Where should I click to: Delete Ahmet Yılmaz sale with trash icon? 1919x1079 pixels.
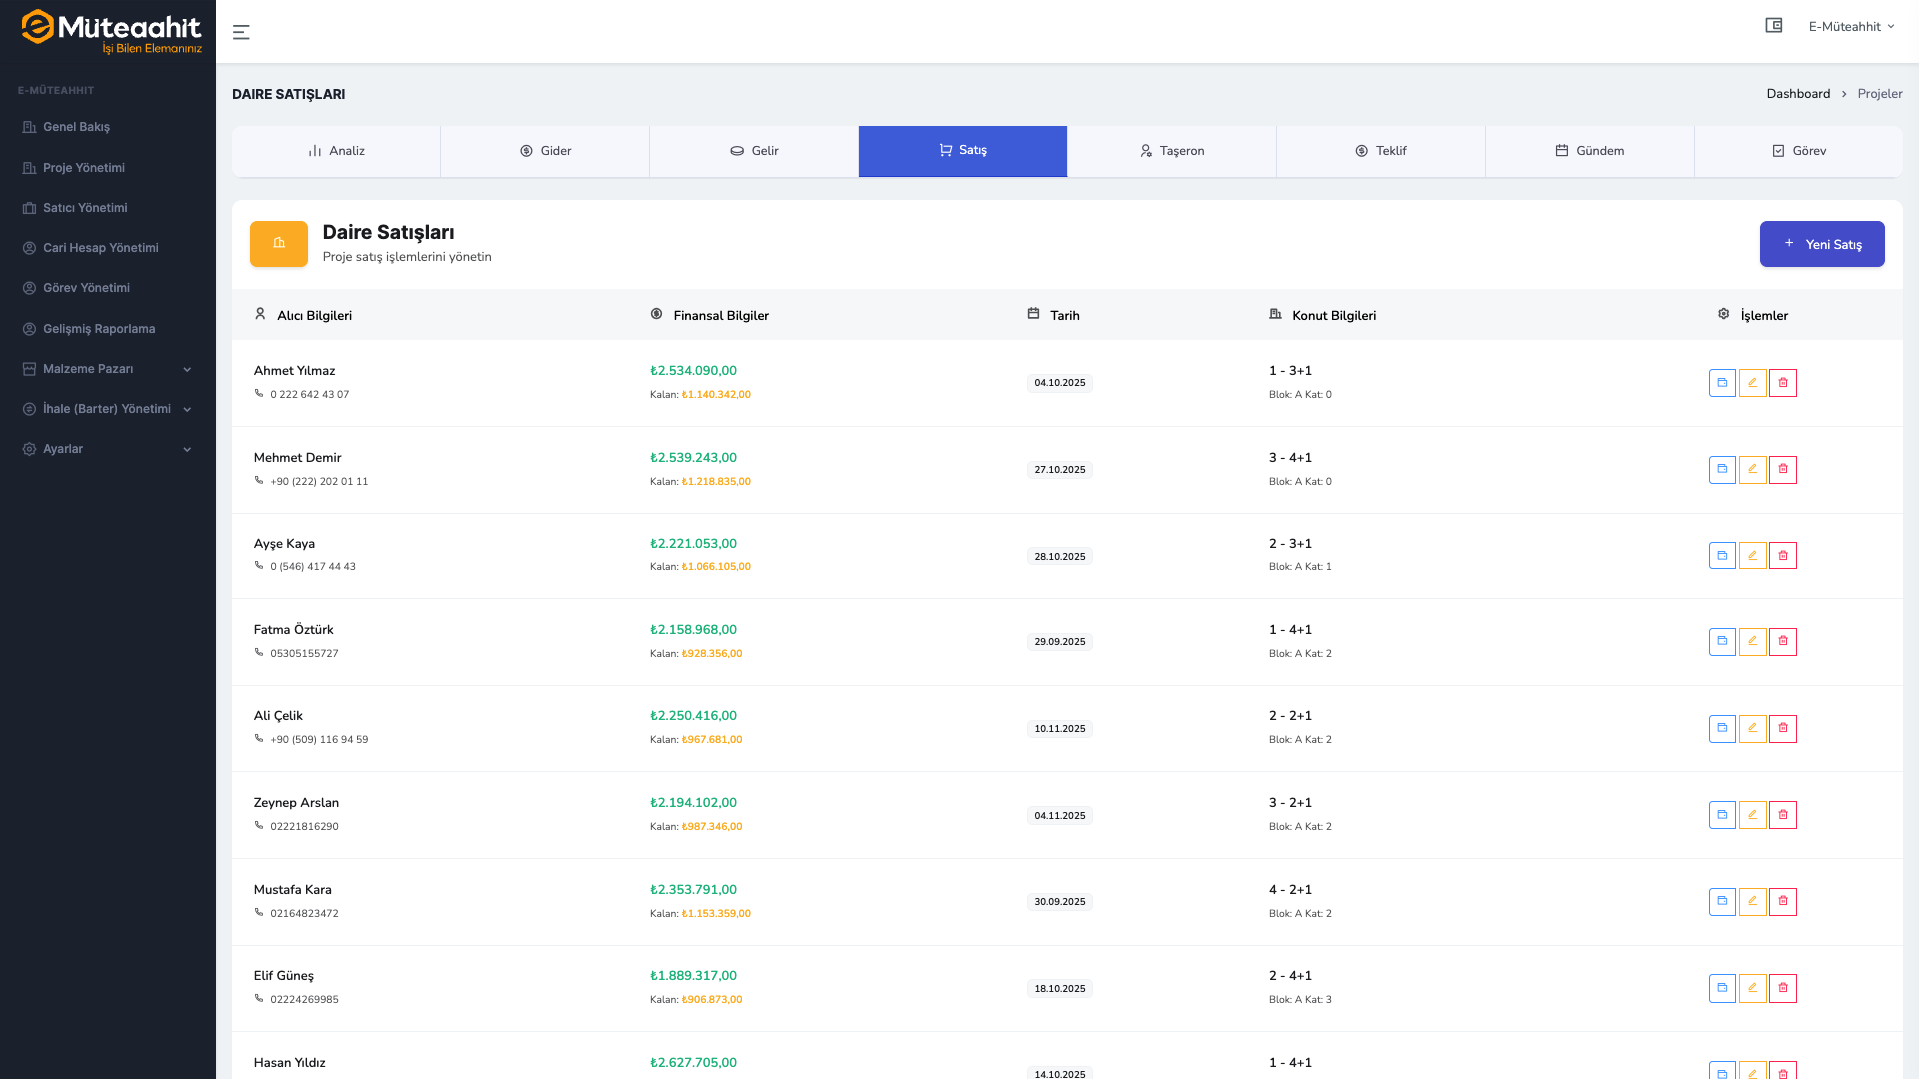tap(1782, 383)
